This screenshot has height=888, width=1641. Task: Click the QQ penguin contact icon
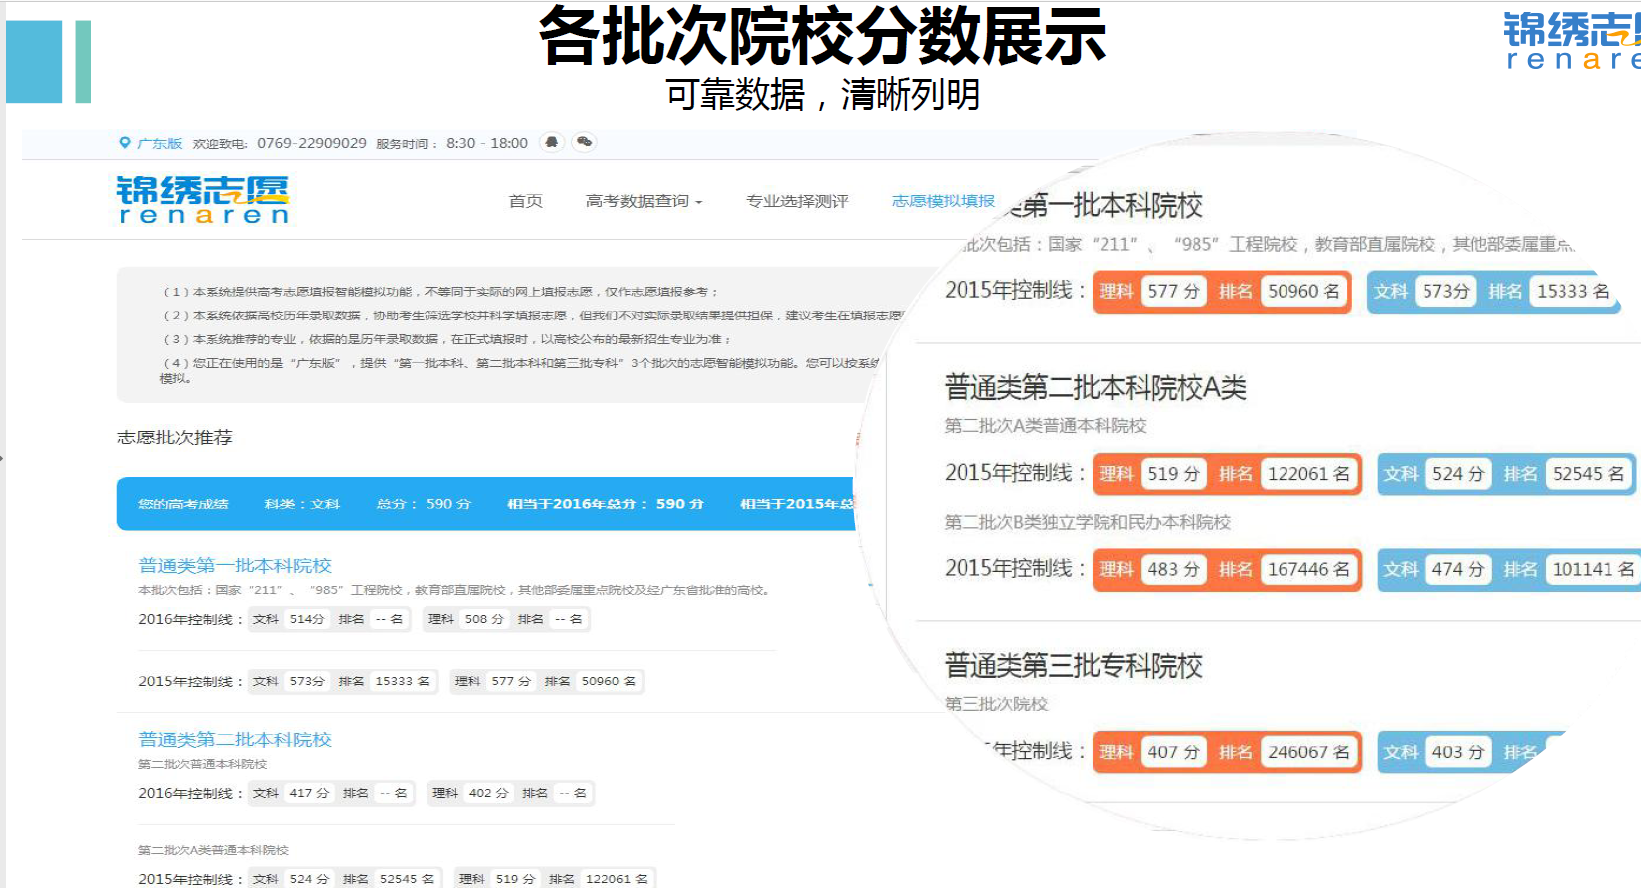[551, 142]
